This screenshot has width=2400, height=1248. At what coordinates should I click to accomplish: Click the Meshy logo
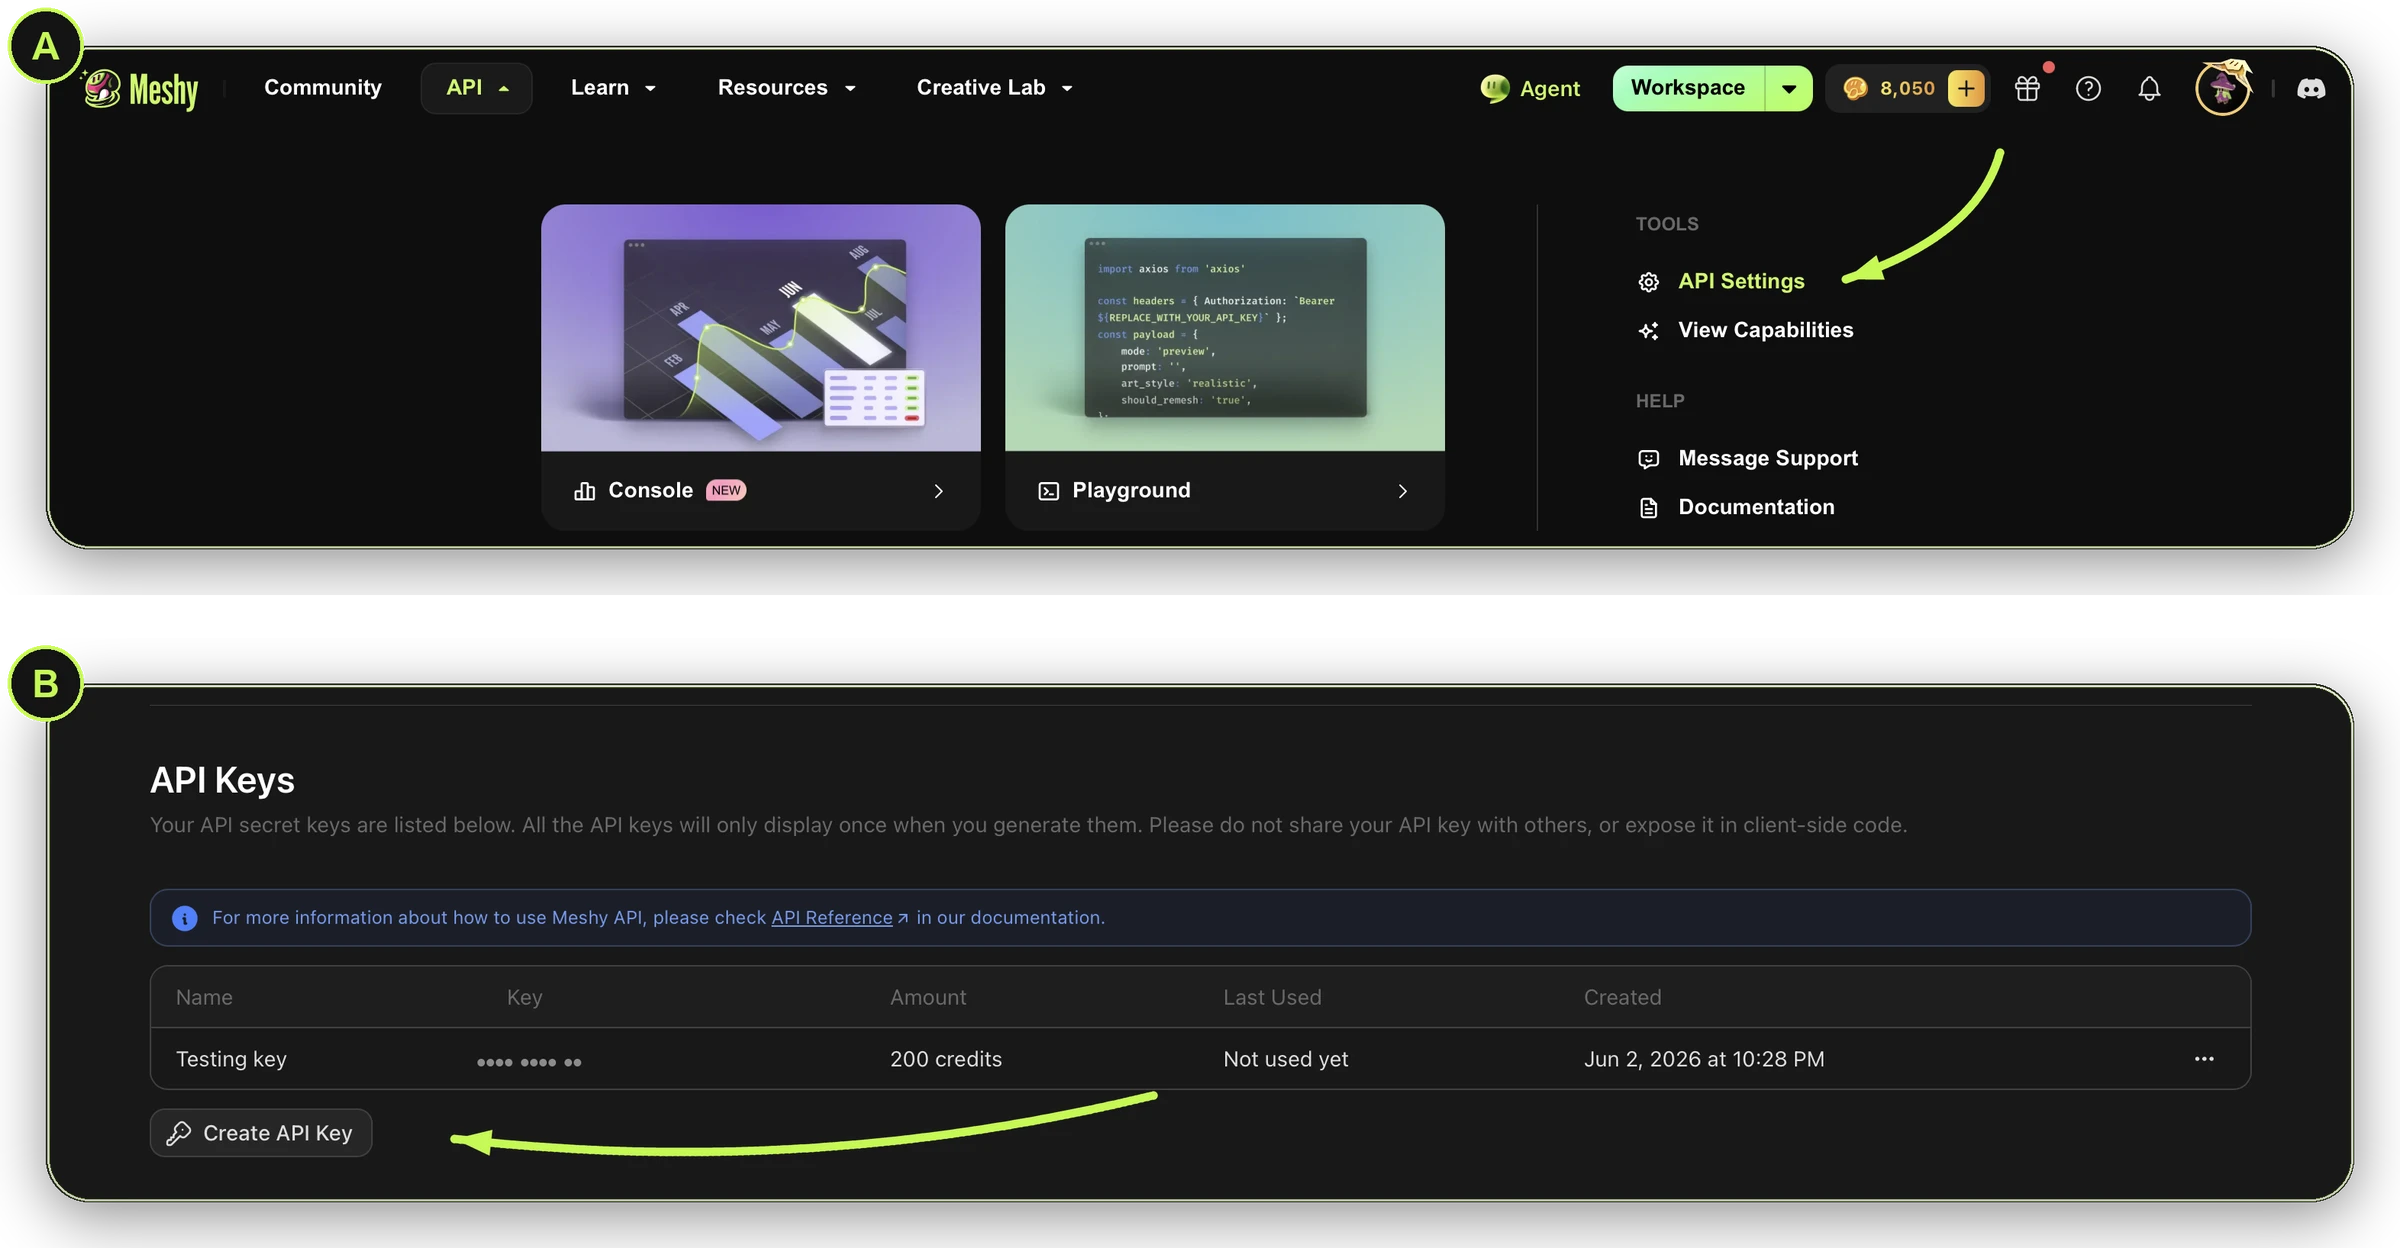click(140, 89)
